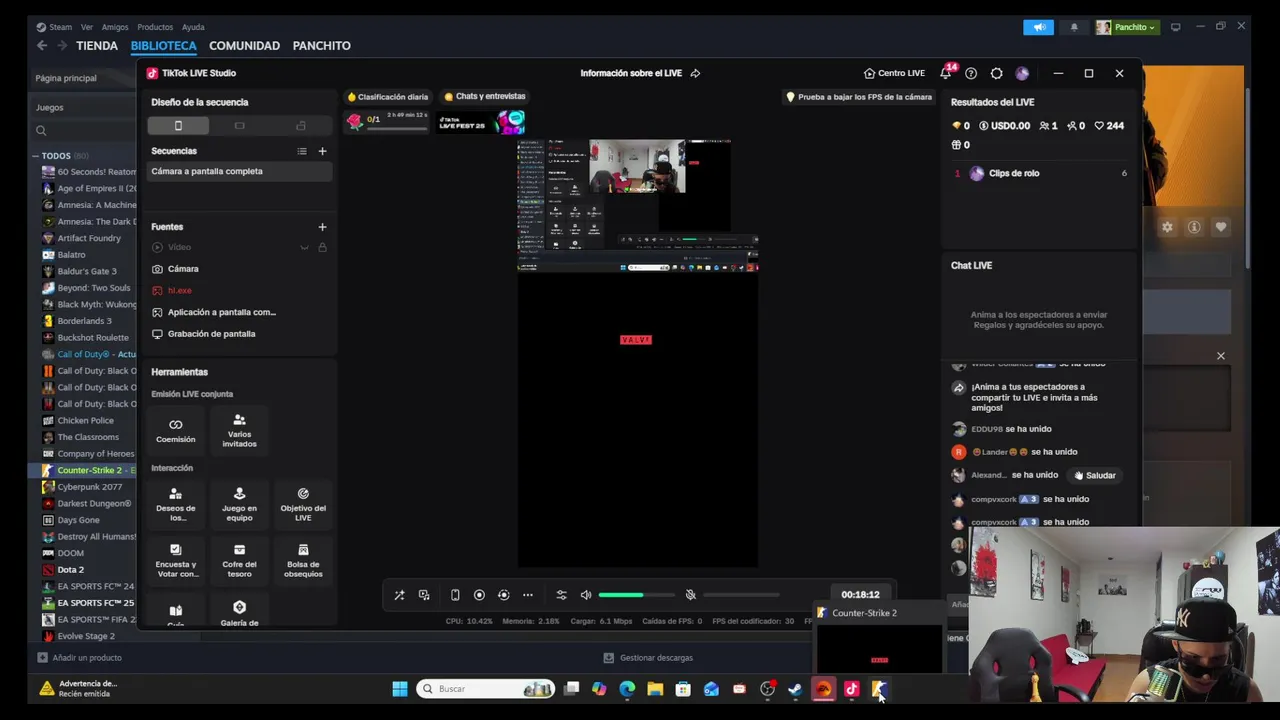Viewport: 1280px width, 720px height.
Task: Open the Steam Productos menu
Action: [x=155, y=27]
